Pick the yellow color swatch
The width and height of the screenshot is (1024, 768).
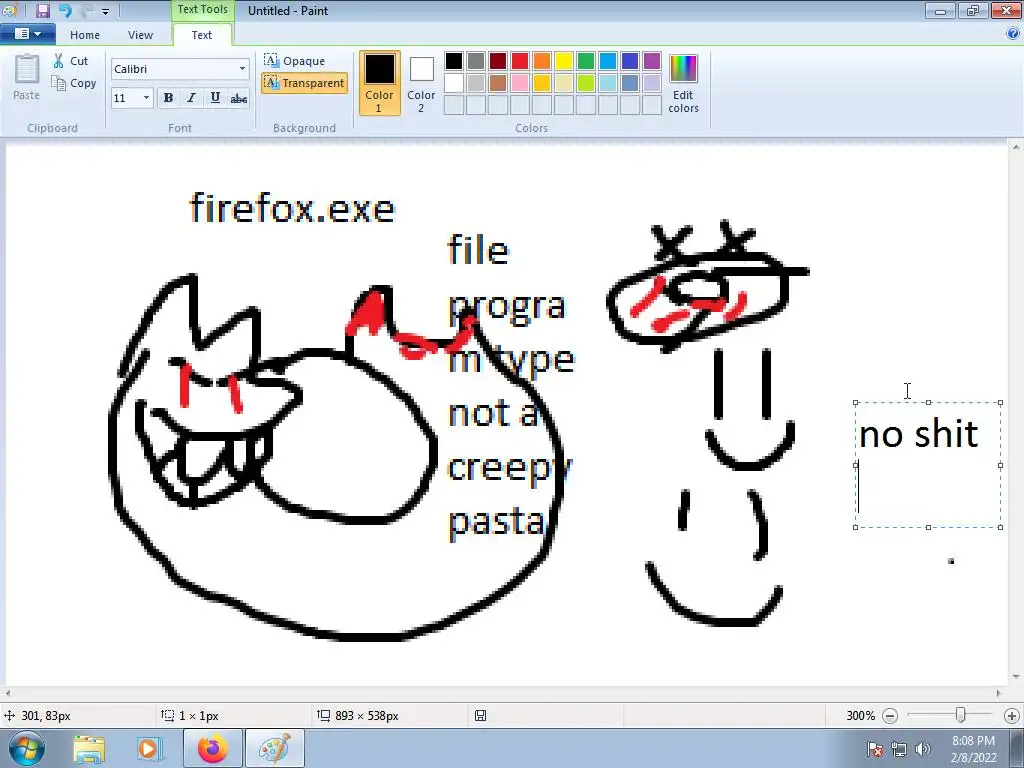(x=564, y=61)
